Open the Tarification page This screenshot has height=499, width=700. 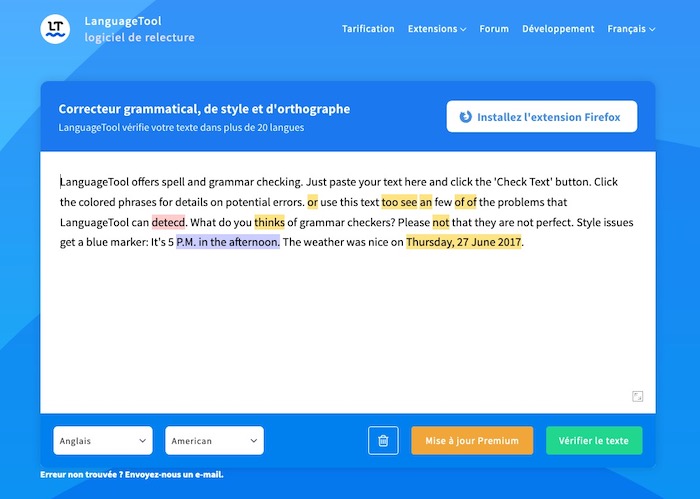[x=368, y=29]
